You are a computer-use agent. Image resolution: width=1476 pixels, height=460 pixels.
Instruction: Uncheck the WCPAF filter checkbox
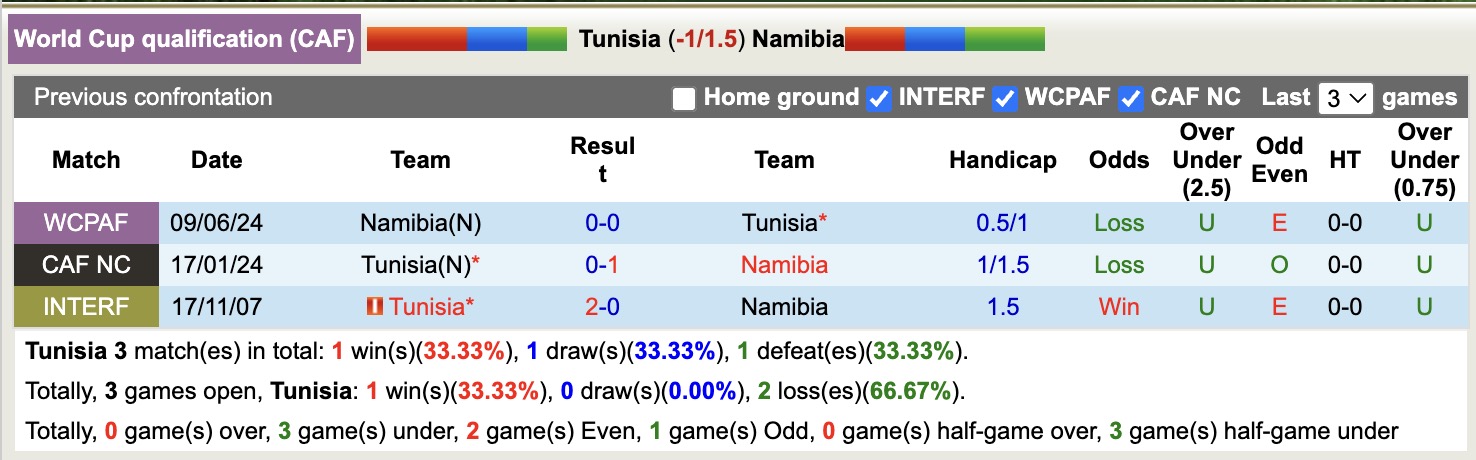[1005, 98]
